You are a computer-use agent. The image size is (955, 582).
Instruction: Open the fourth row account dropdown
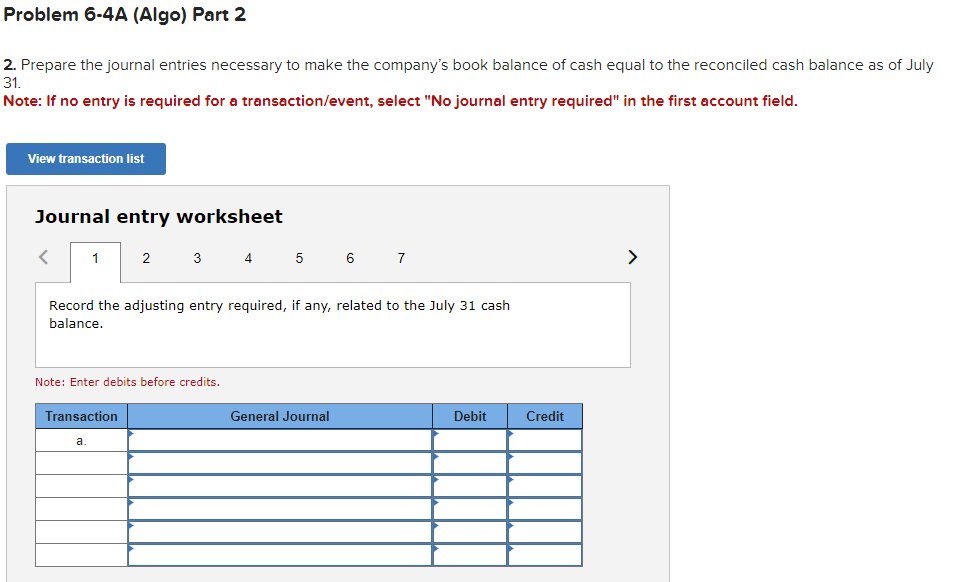click(x=280, y=509)
